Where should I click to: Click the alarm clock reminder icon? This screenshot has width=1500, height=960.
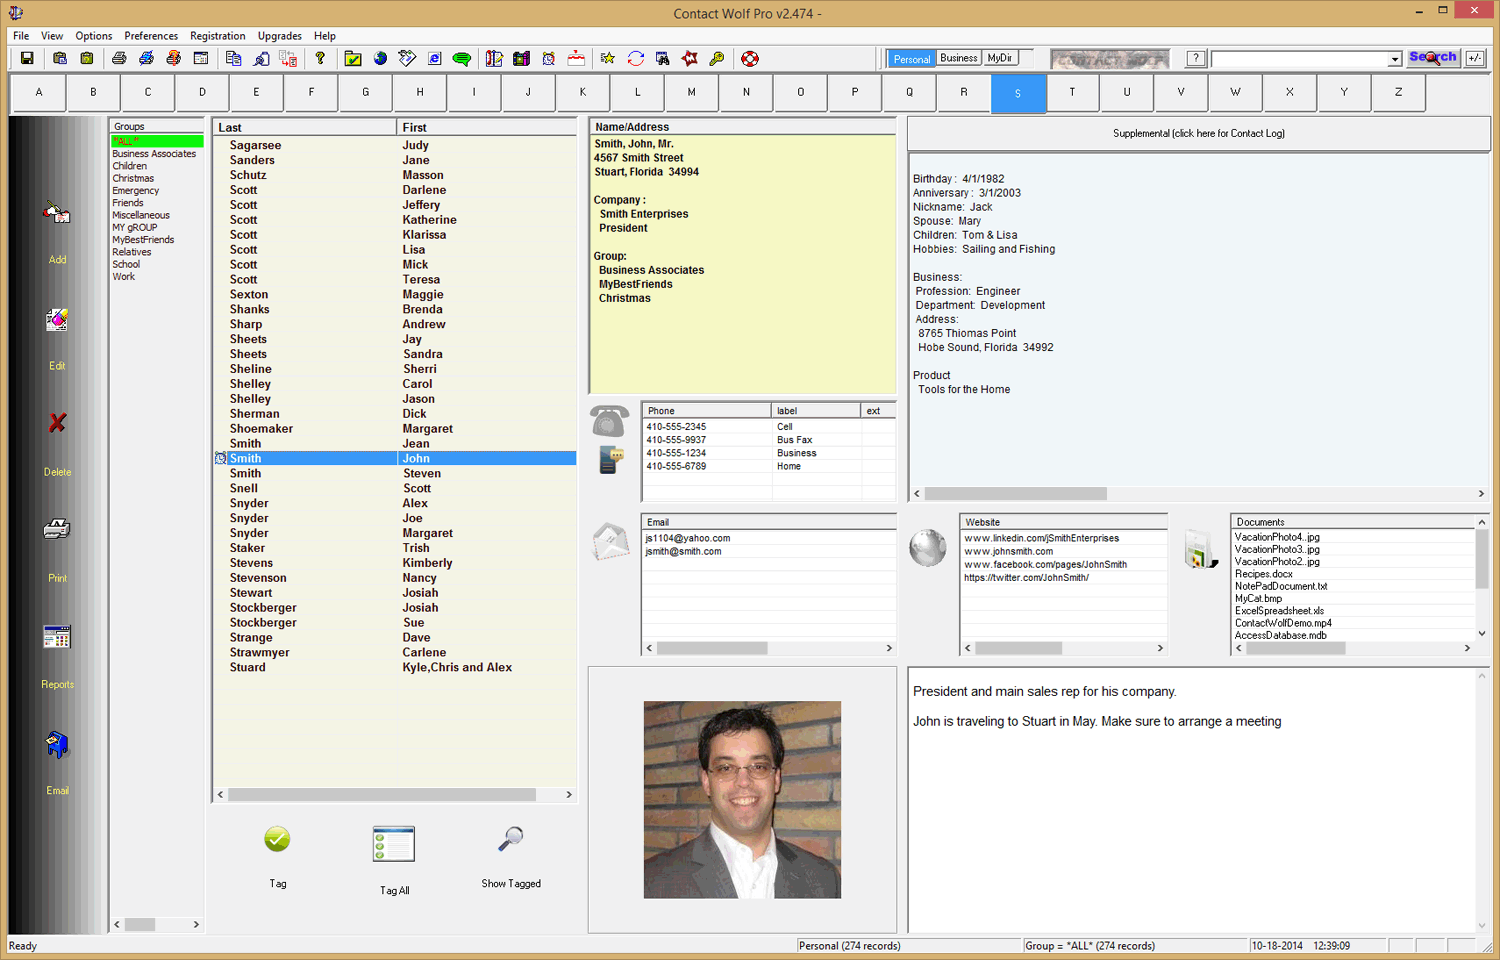pyautogui.click(x=549, y=59)
